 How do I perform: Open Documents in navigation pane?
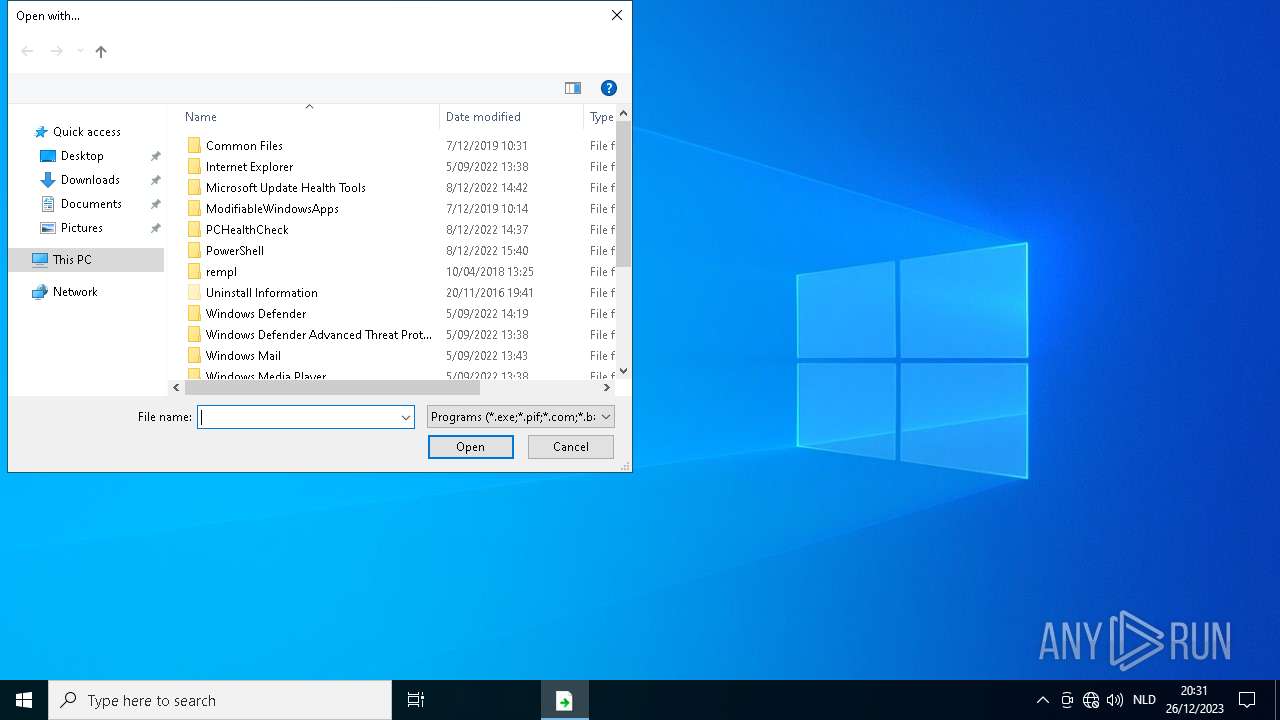click(x=91, y=204)
